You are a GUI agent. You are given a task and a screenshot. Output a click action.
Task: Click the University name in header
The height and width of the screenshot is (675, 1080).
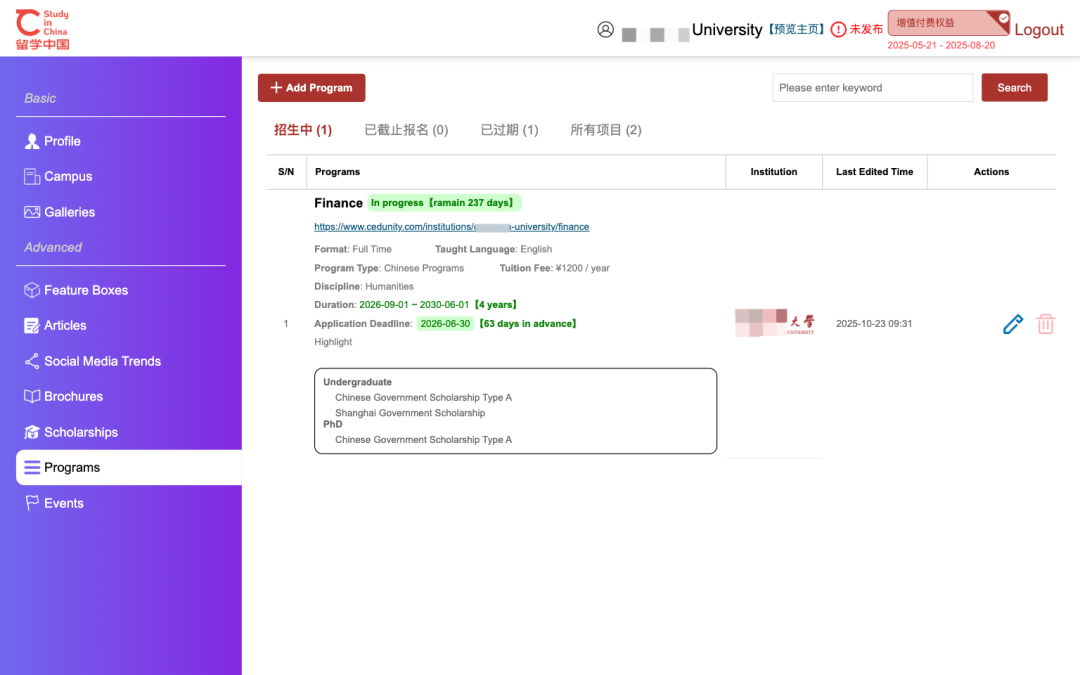tap(727, 30)
